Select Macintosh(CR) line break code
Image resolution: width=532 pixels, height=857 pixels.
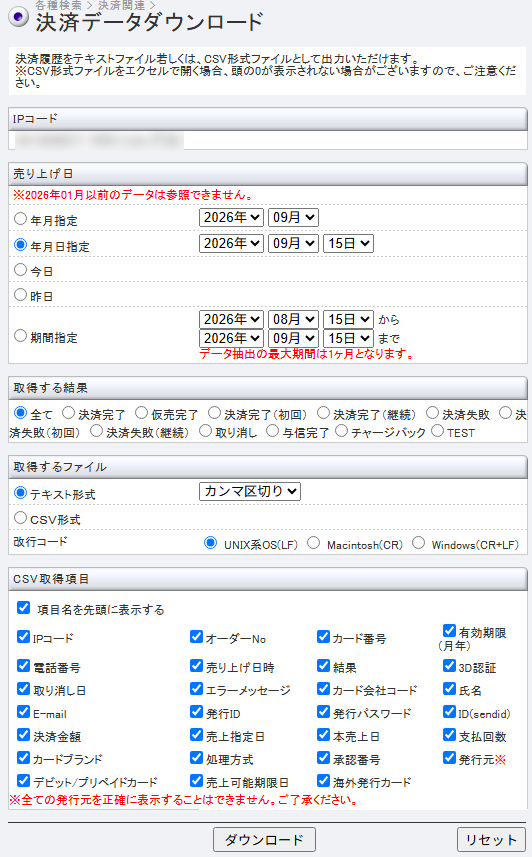pos(313,543)
